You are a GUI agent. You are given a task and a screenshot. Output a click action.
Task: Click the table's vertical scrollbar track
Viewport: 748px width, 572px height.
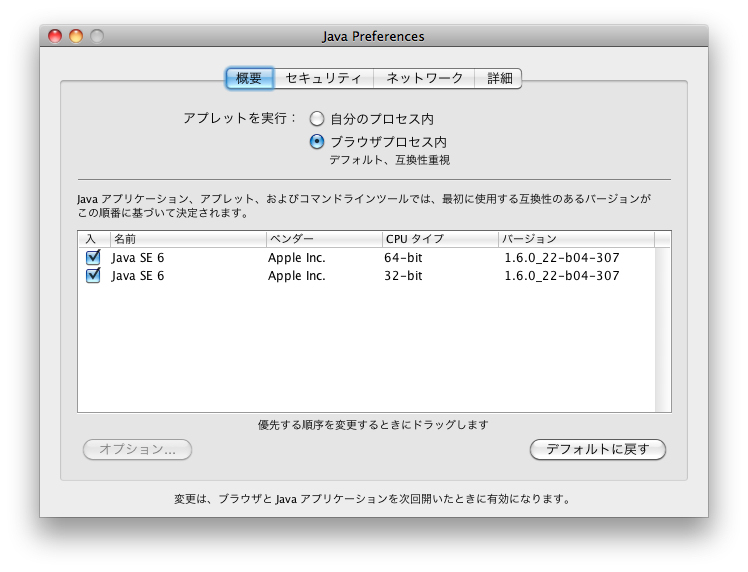pos(663,330)
